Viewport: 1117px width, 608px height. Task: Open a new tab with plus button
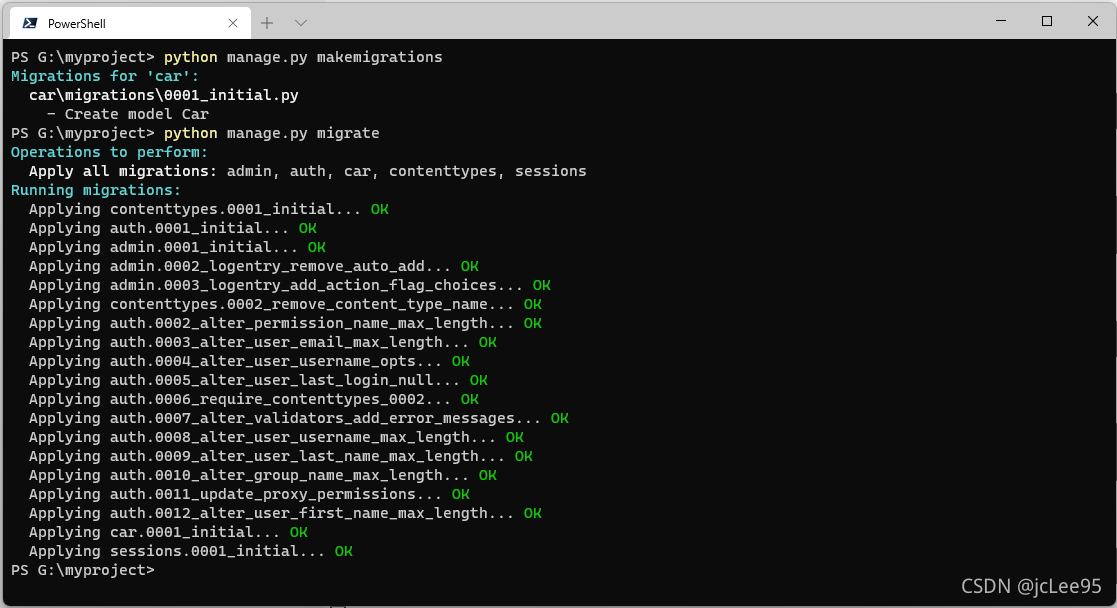point(267,23)
